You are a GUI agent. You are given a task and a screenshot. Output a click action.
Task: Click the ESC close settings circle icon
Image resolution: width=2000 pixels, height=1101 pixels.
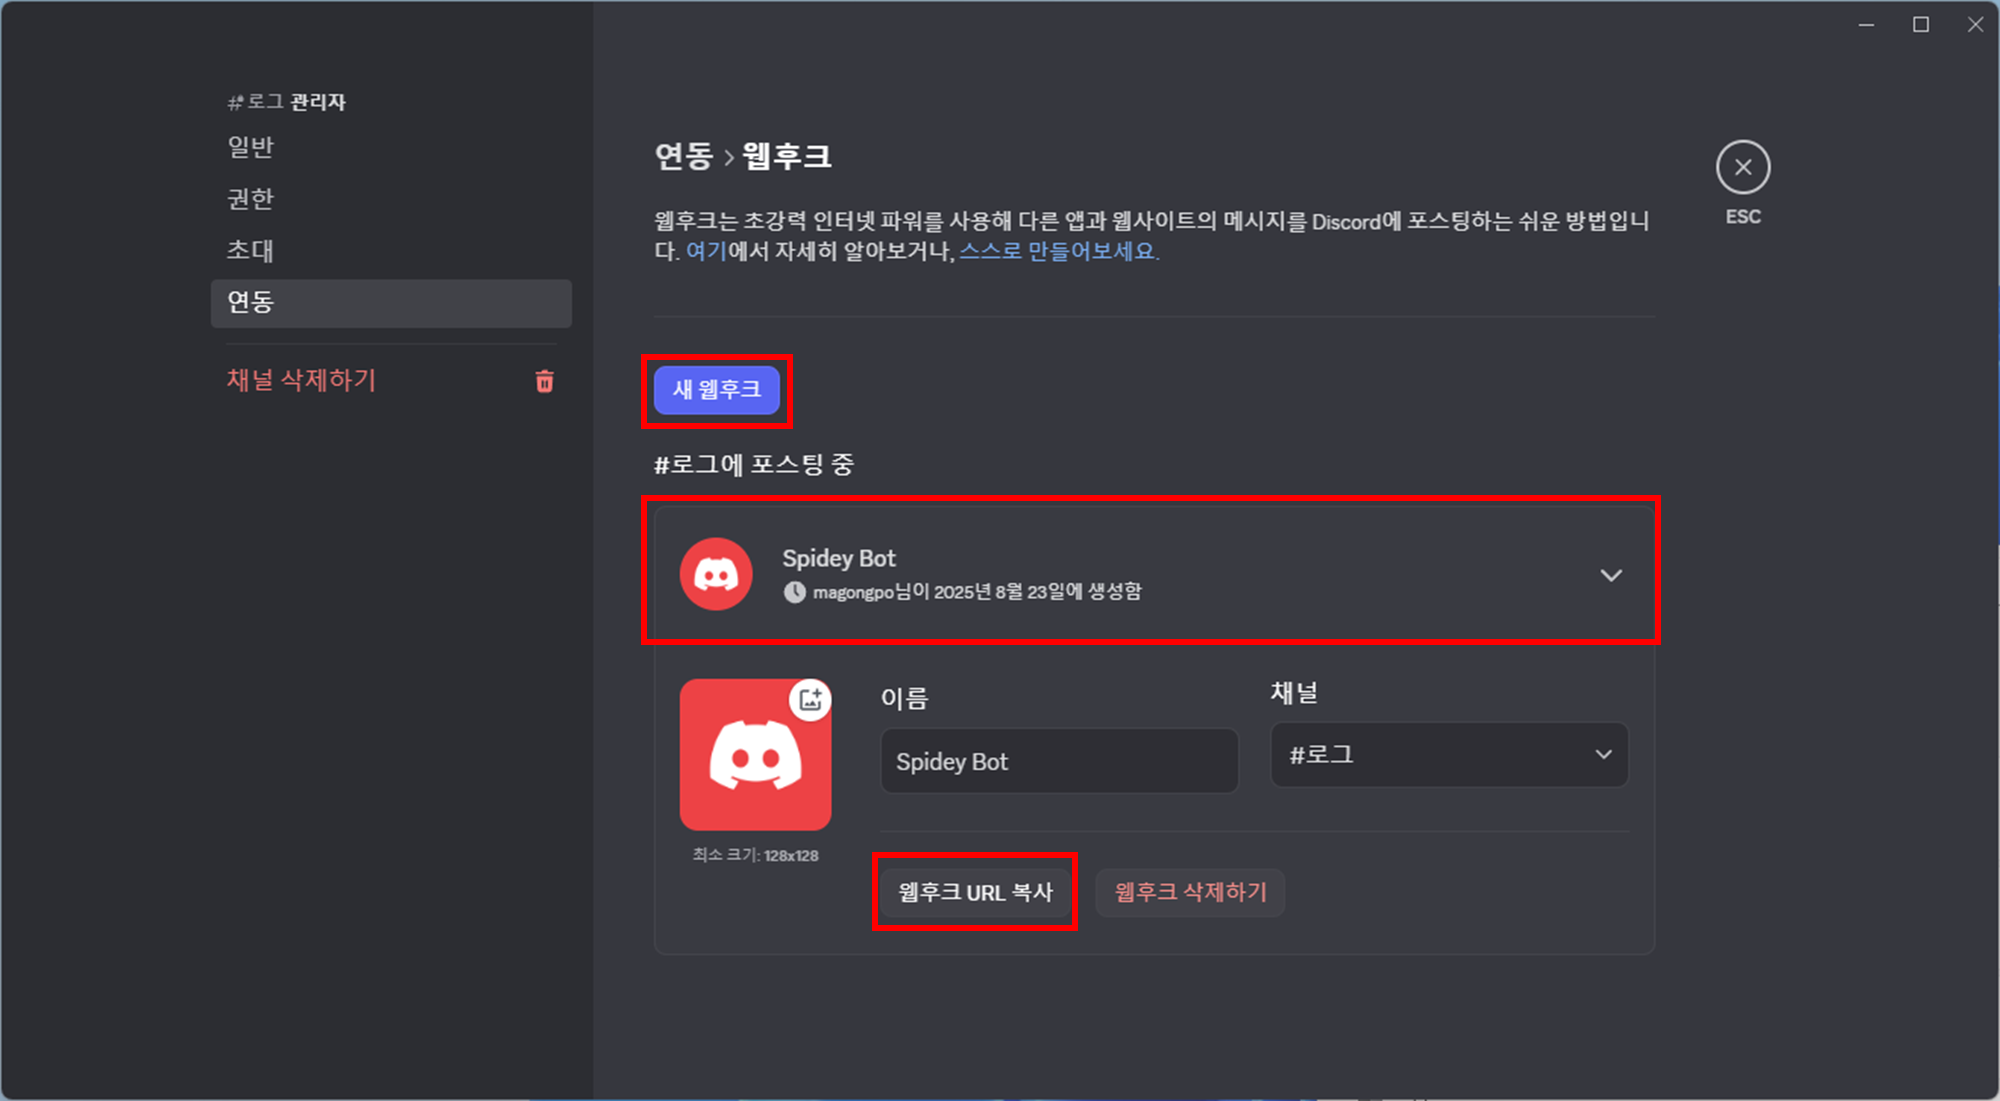pyautogui.click(x=1743, y=167)
